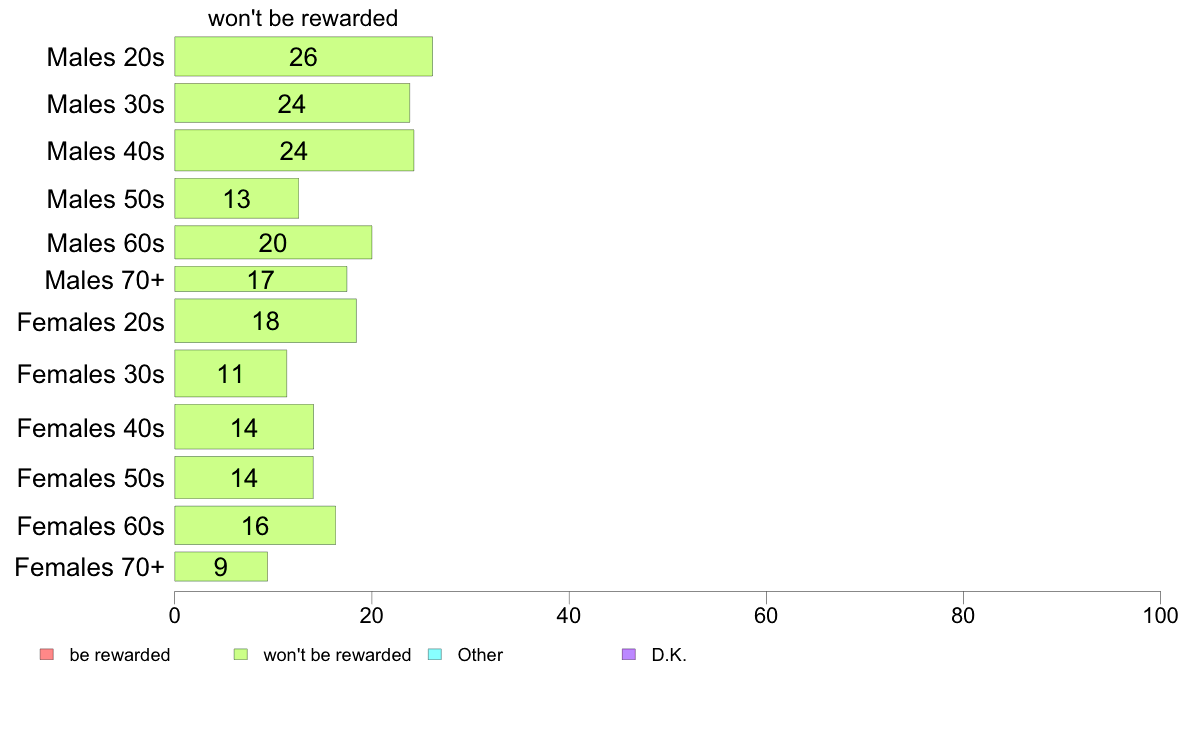Click the Females 20s bar showing 18
The width and height of the screenshot is (1188, 736).
[265, 321]
